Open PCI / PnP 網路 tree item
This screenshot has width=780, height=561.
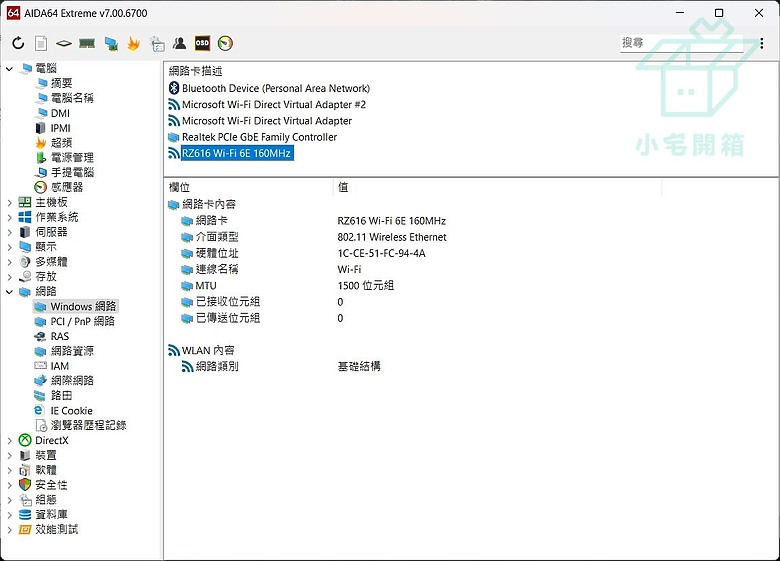(83, 321)
